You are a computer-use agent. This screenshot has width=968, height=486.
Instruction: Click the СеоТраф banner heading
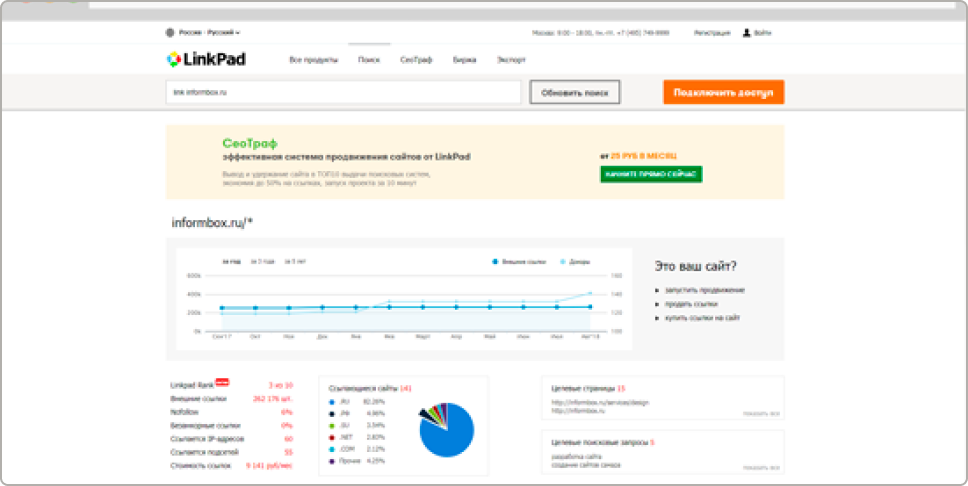click(250, 143)
